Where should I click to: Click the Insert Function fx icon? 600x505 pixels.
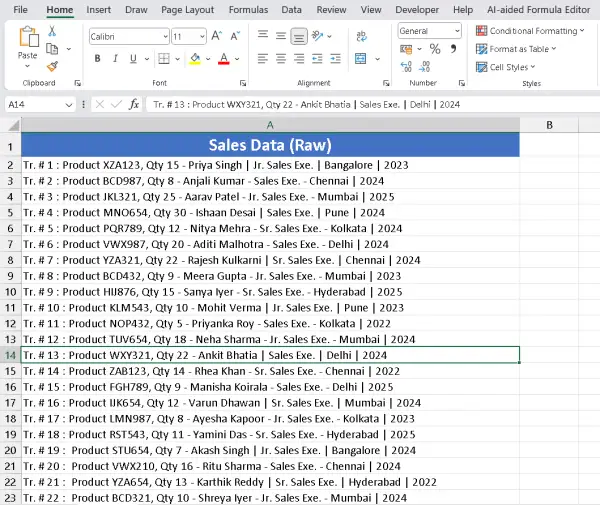coord(134,104)
